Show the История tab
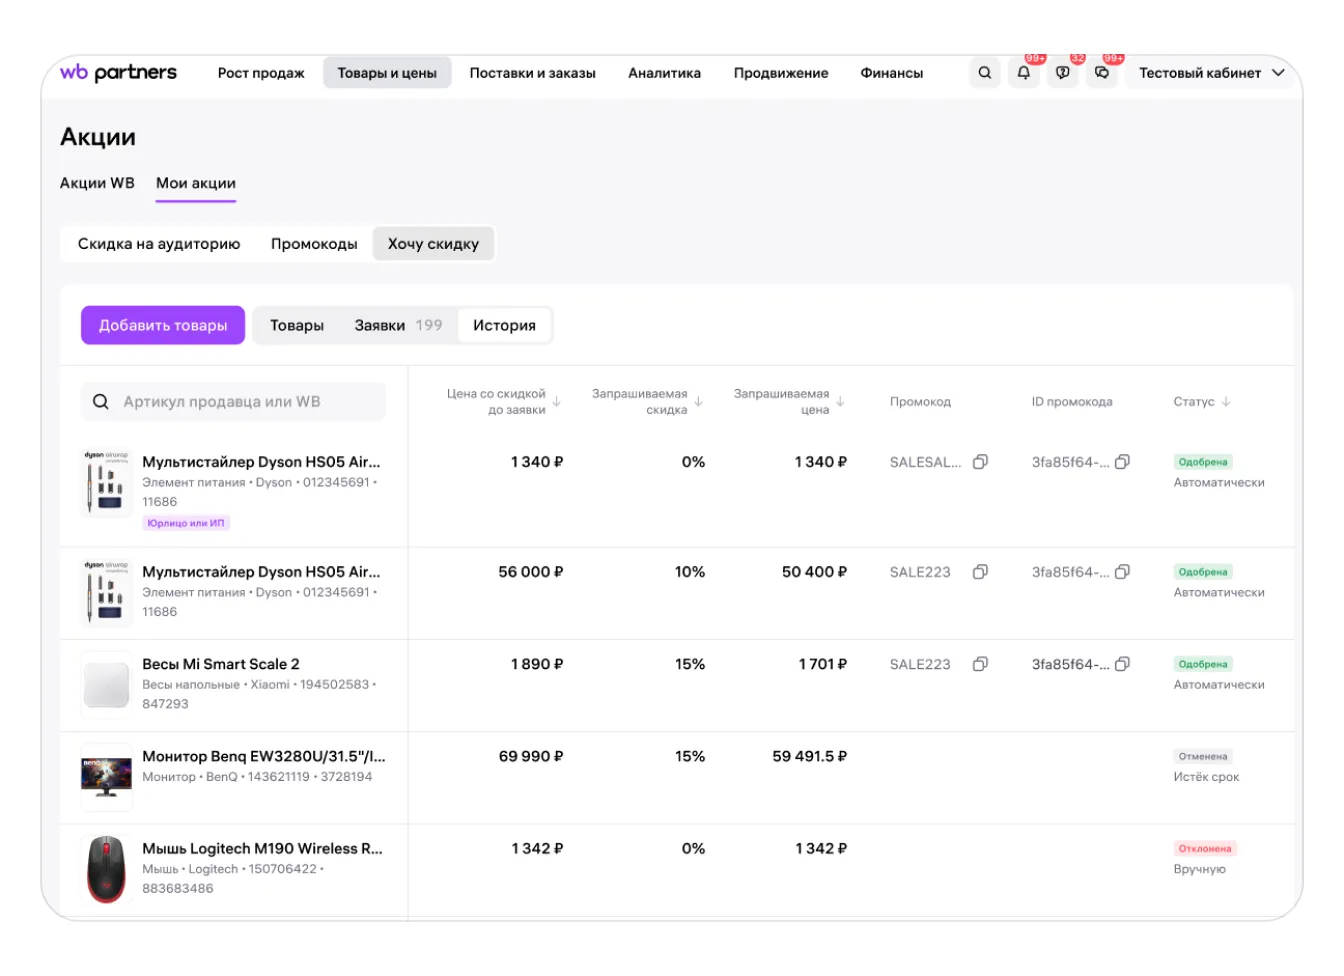1344x976 pixels. click(x=504, y=326)
